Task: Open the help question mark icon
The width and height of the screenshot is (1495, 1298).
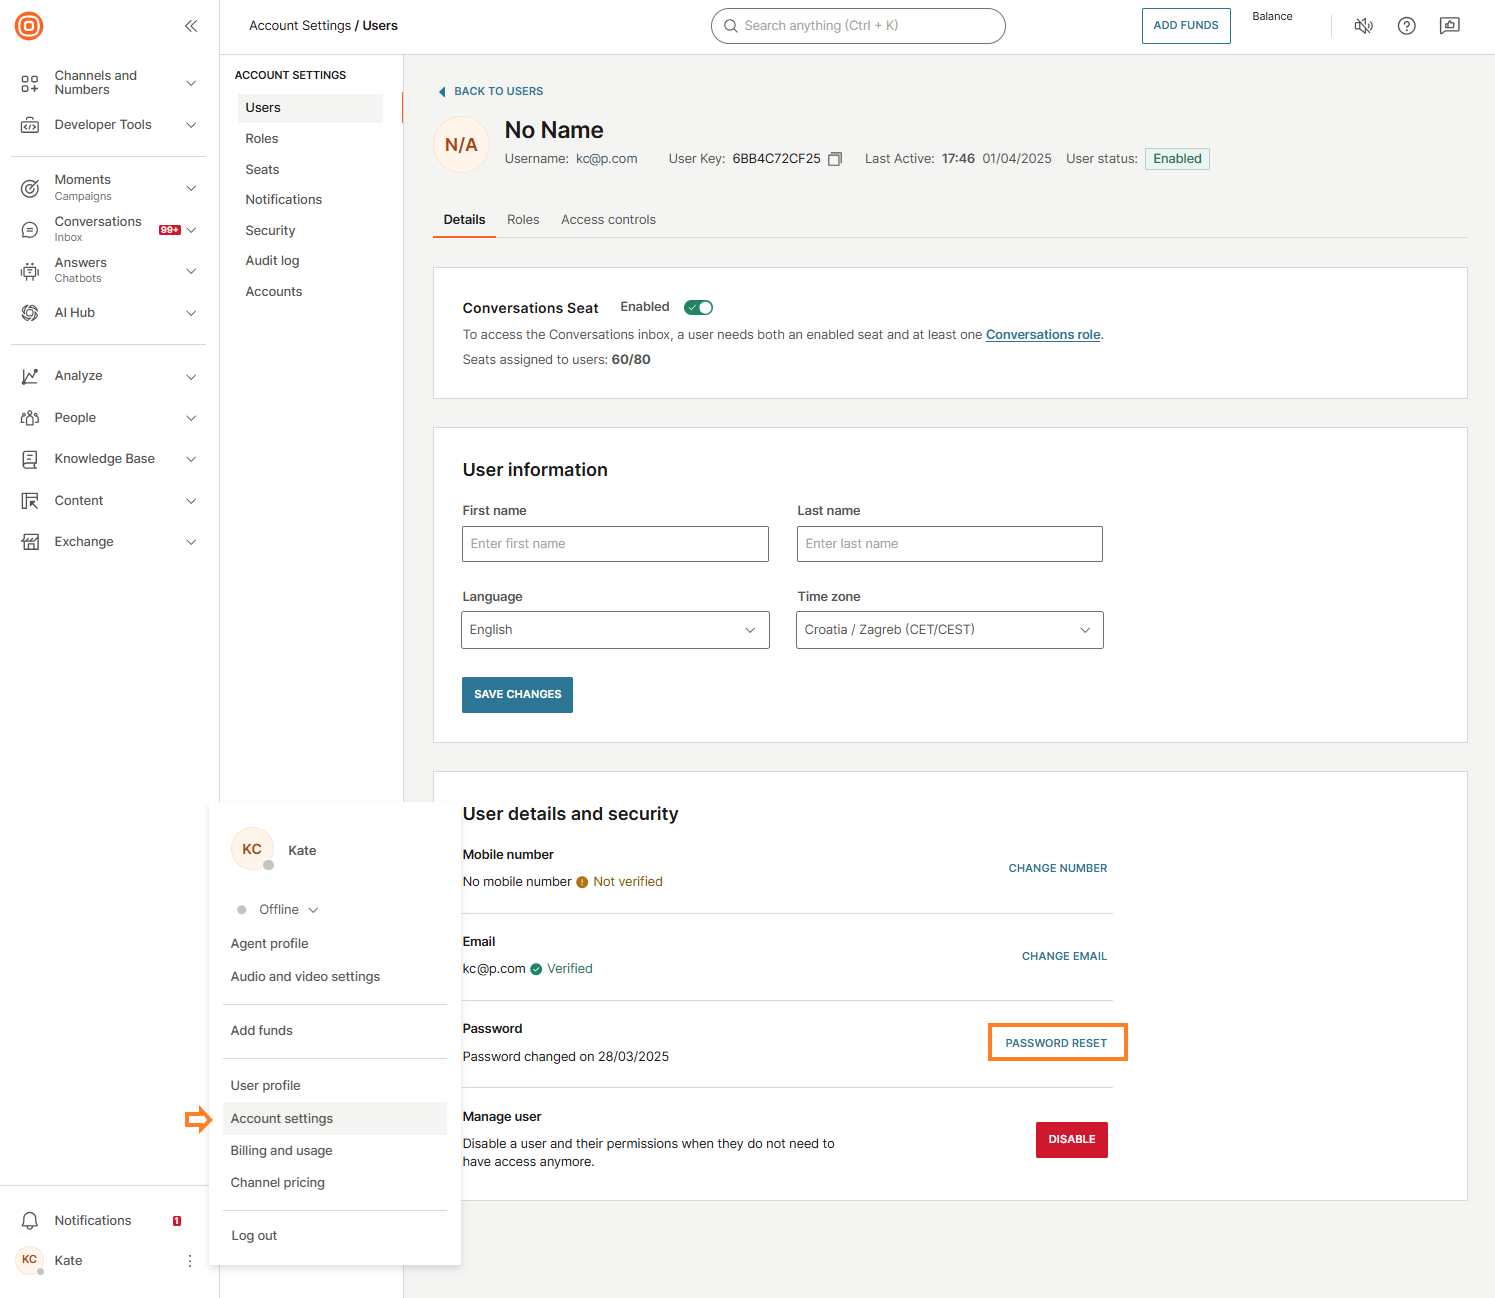Action: 1406,26
